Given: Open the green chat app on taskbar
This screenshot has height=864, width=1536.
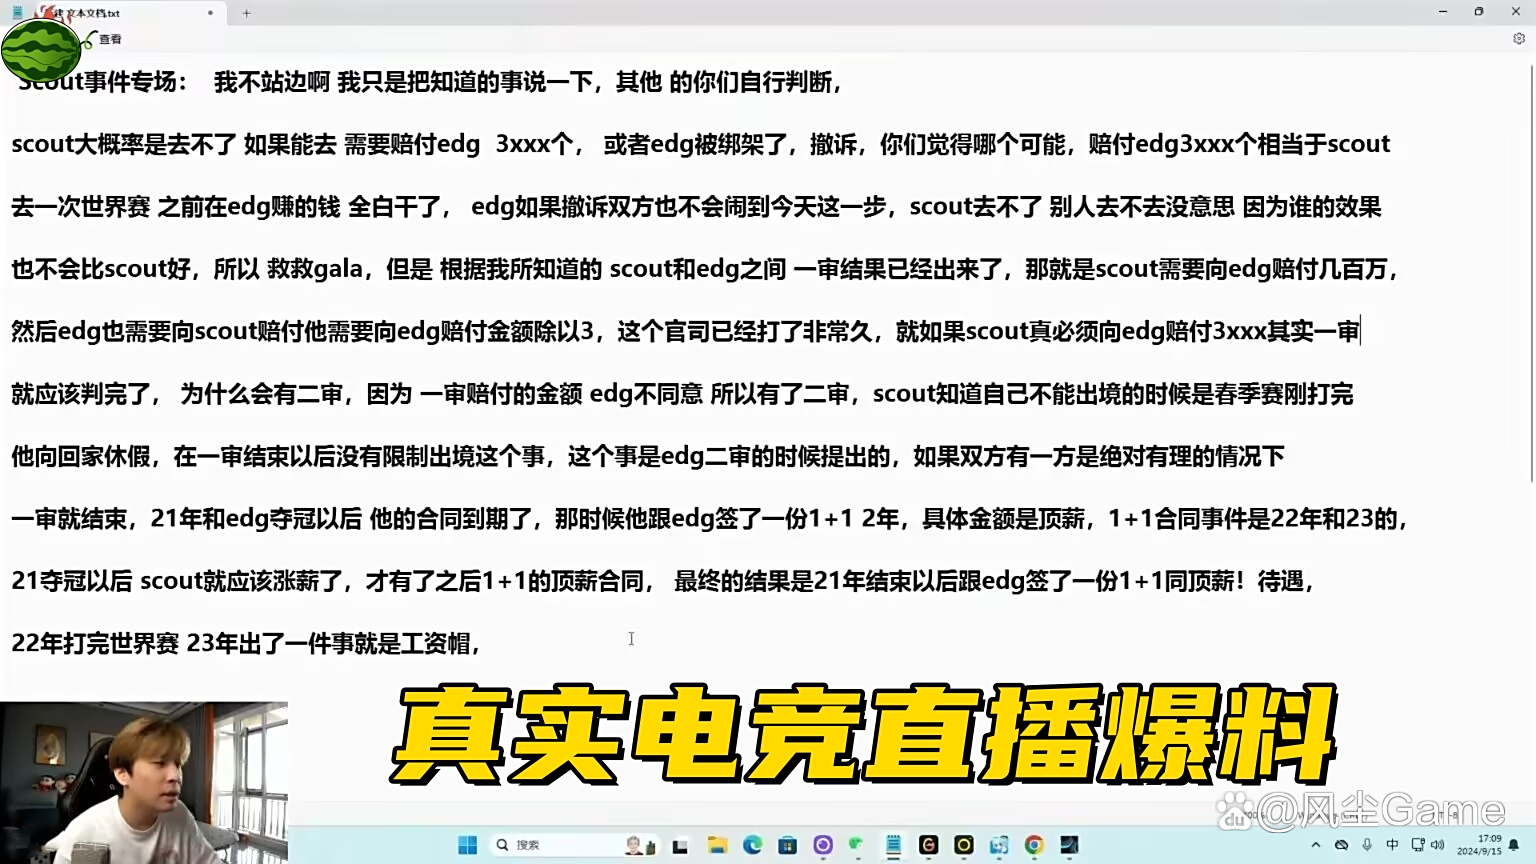Looking at the screenshot, I should pyautogui.click(x=857, y=845).
